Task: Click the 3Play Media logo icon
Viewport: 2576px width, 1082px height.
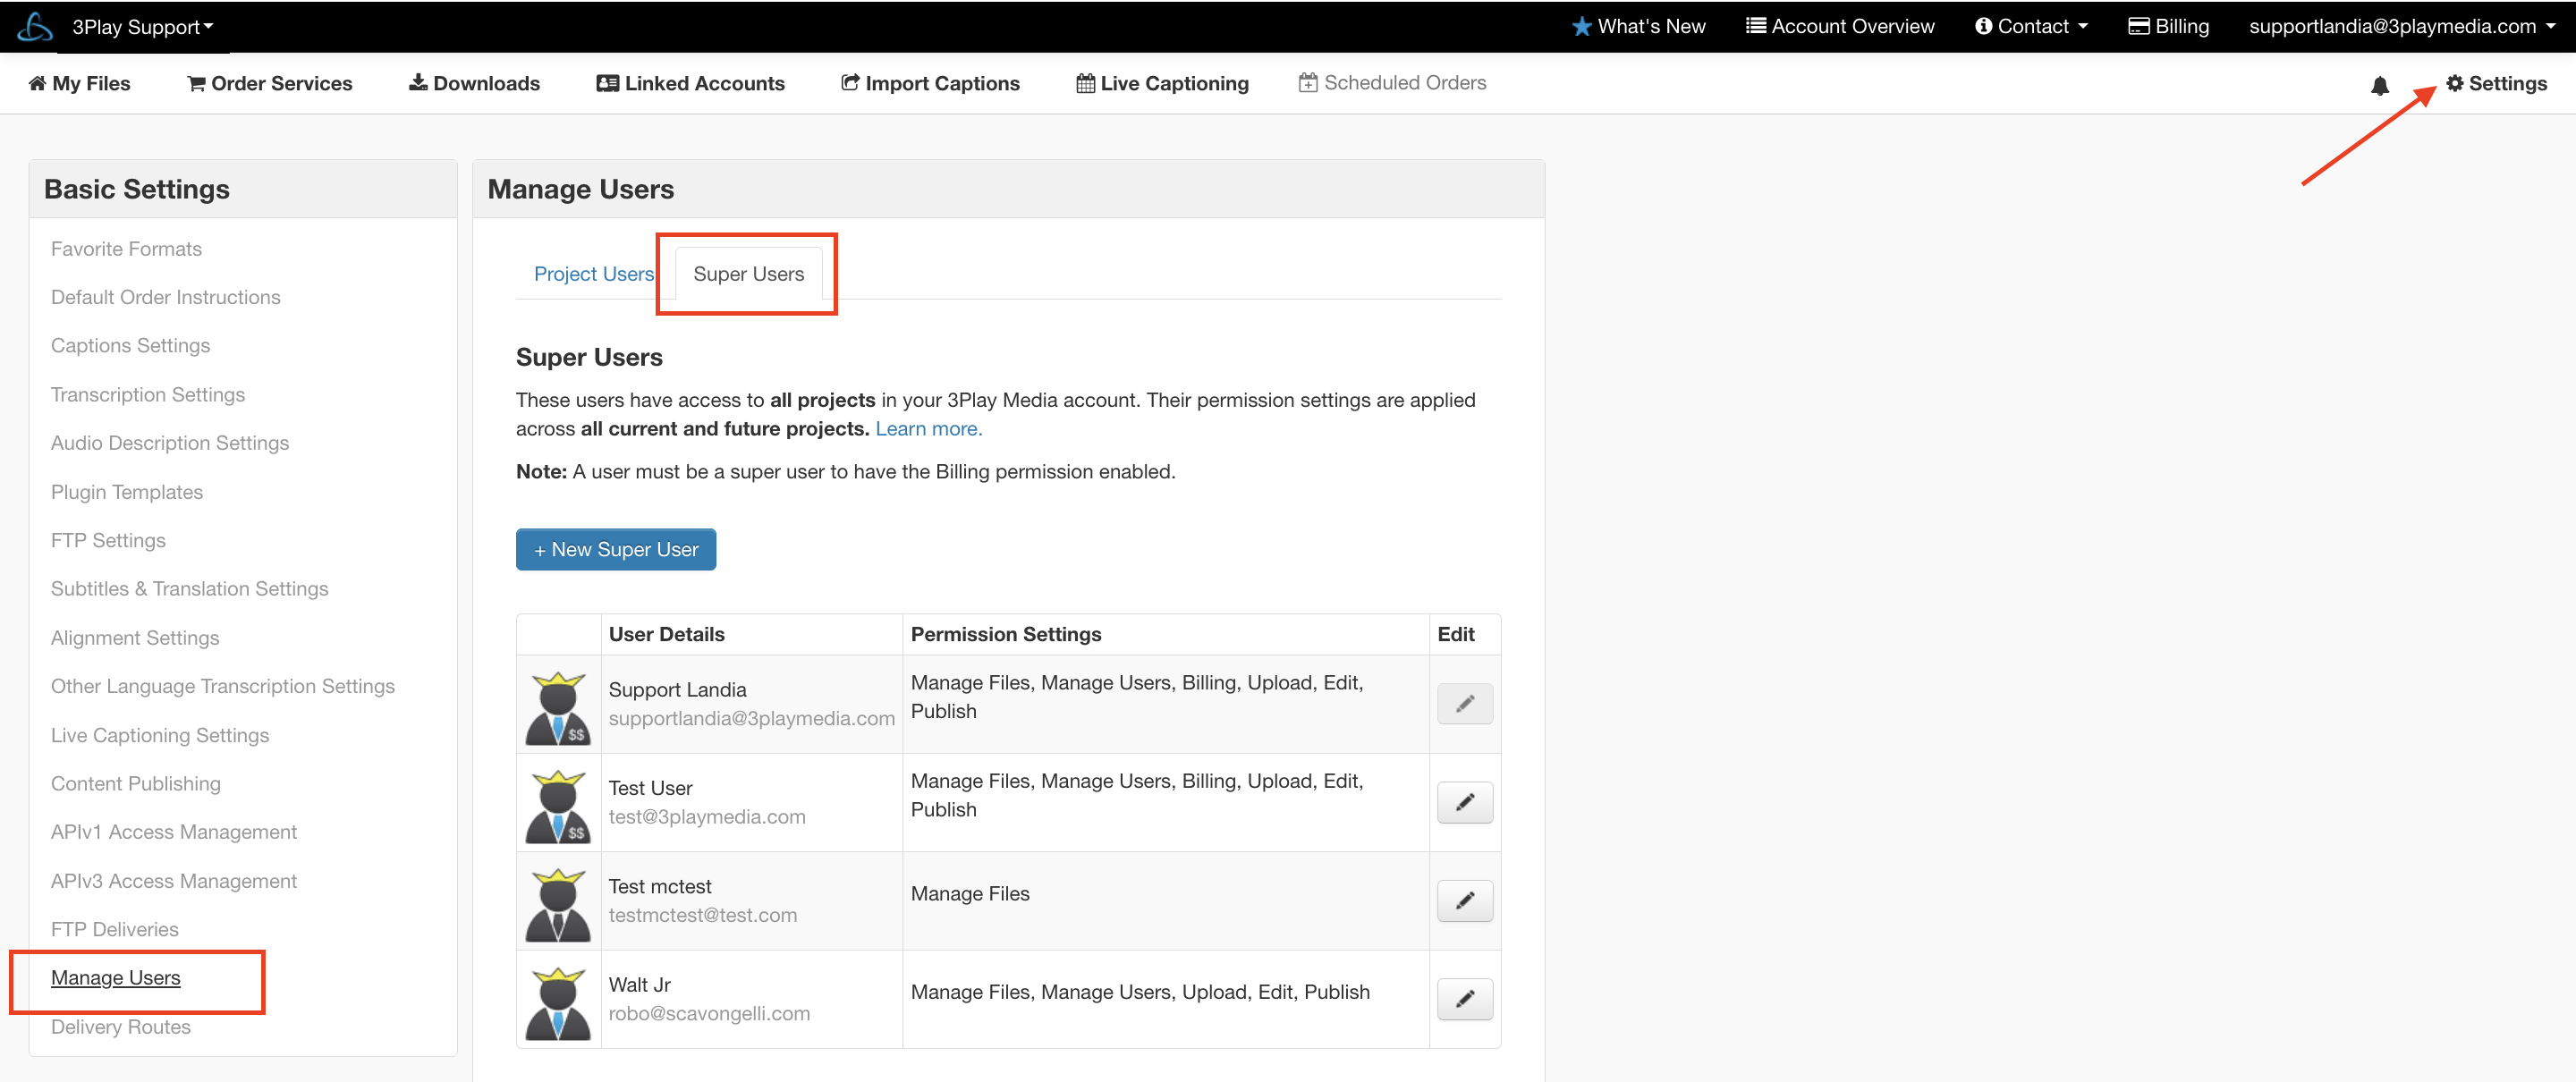Action: pos(35,27)
